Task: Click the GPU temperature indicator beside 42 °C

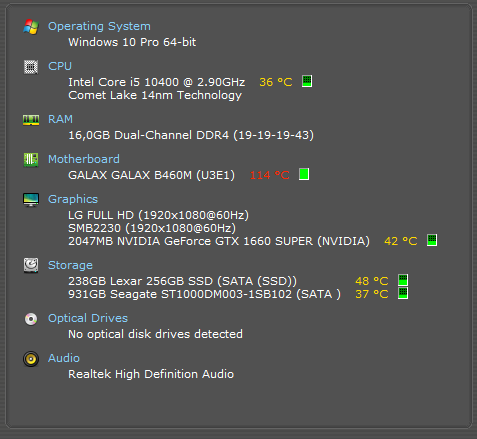Action: coord(432,240)
